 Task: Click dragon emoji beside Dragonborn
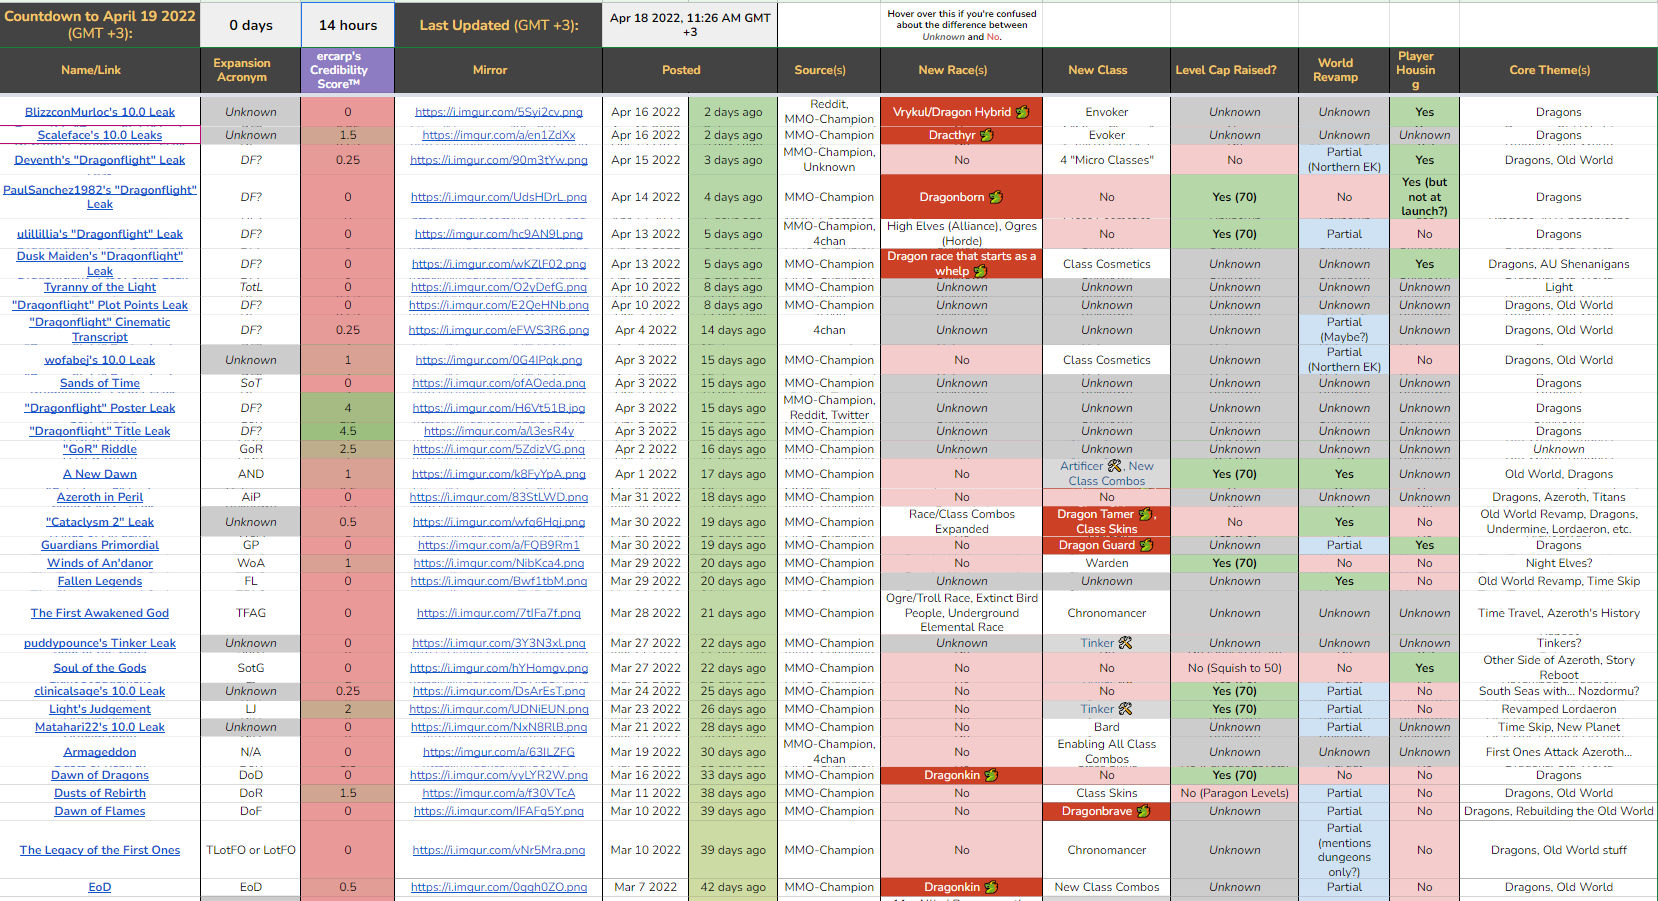click(x=996, y=197)
